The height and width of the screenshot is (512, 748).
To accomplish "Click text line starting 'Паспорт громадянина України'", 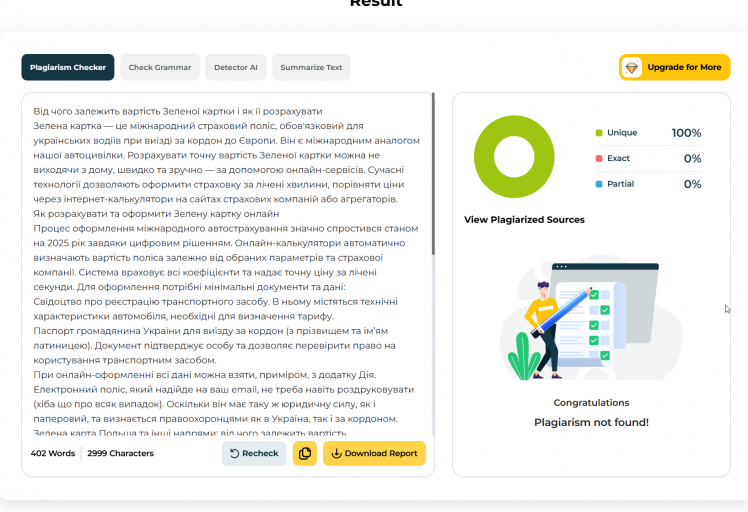I will [210, 331].
